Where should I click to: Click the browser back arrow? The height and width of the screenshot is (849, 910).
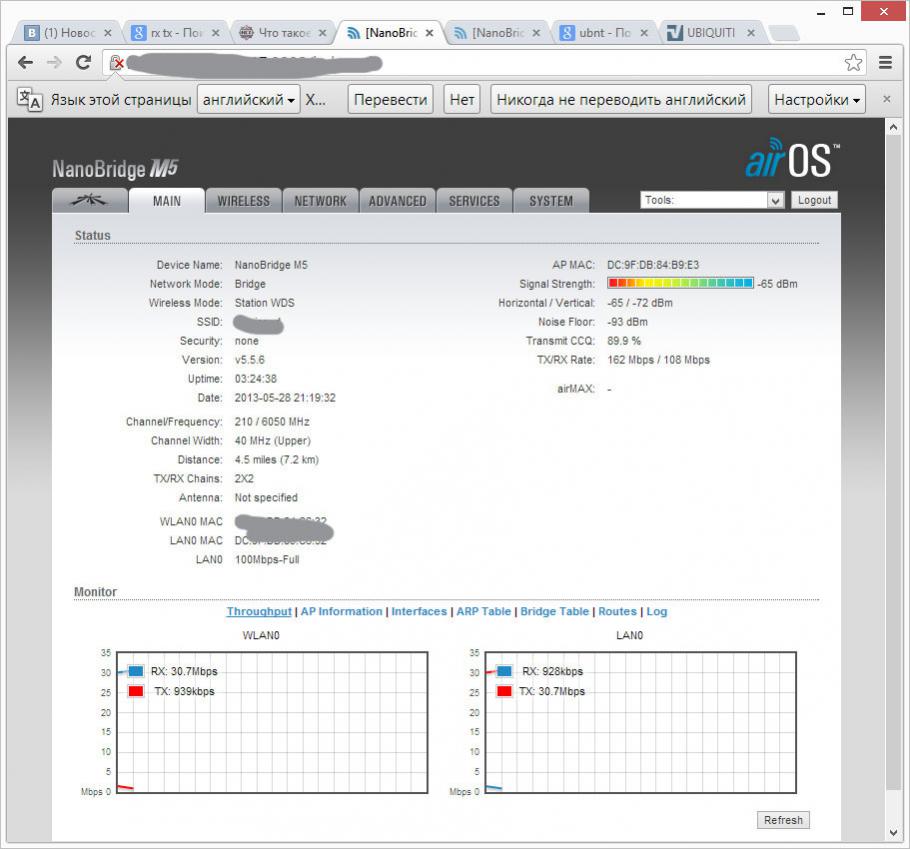[26, 62]
